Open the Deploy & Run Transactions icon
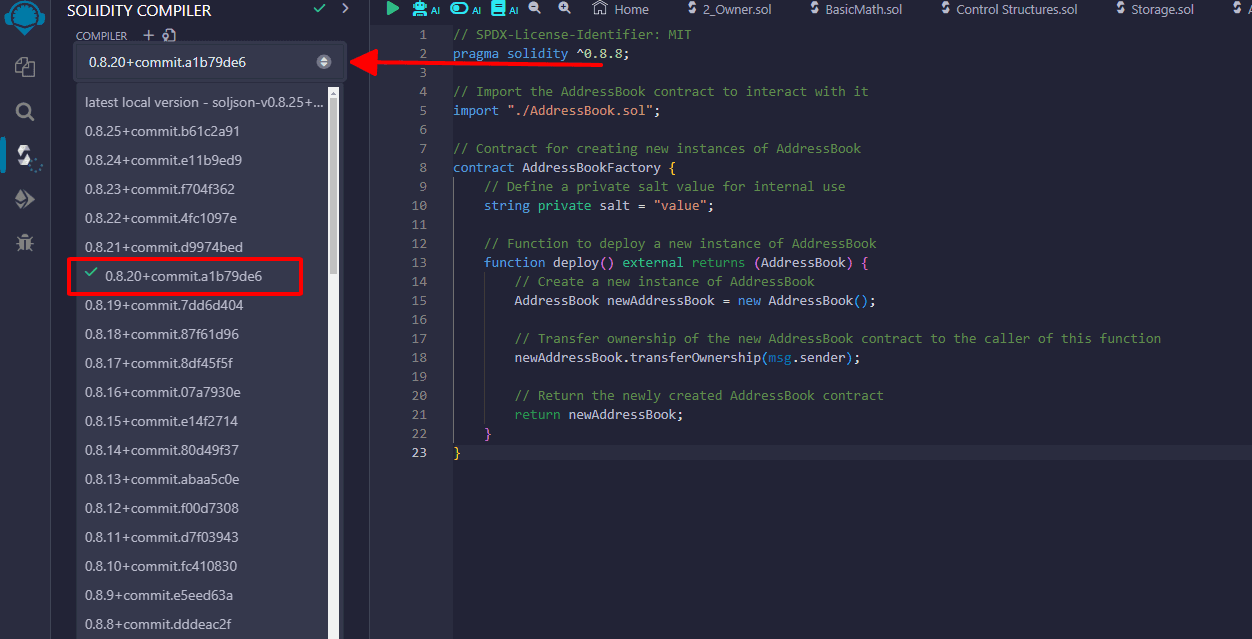This screenshot has height=639, width=1252. (x=25, y=199)
